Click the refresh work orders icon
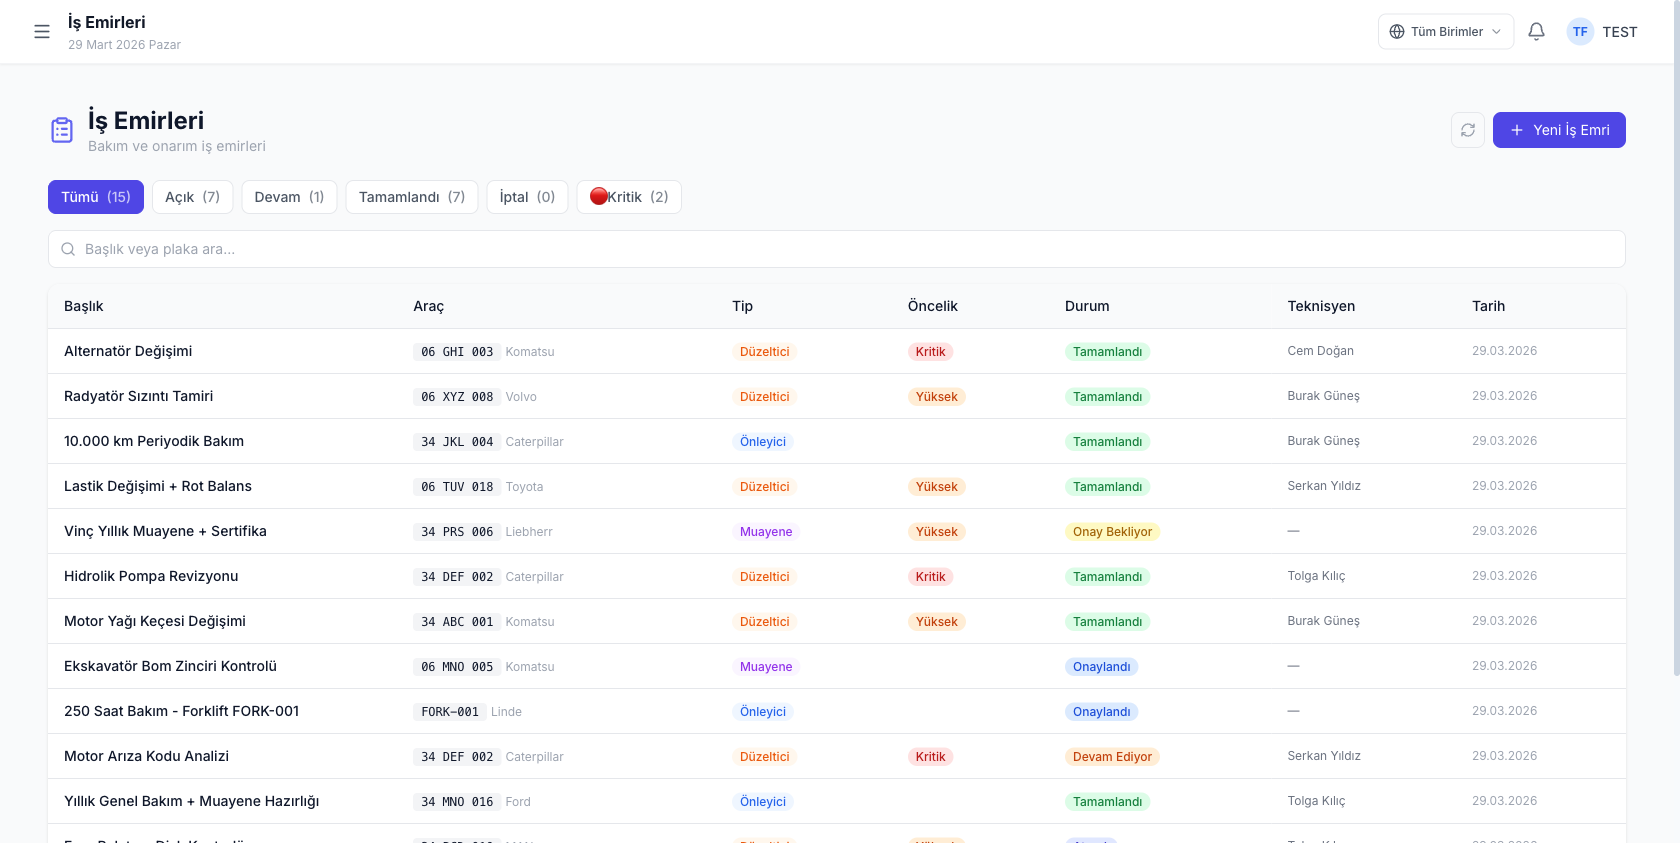The width and height of the screenshot is (1680, 843). 1468,130
